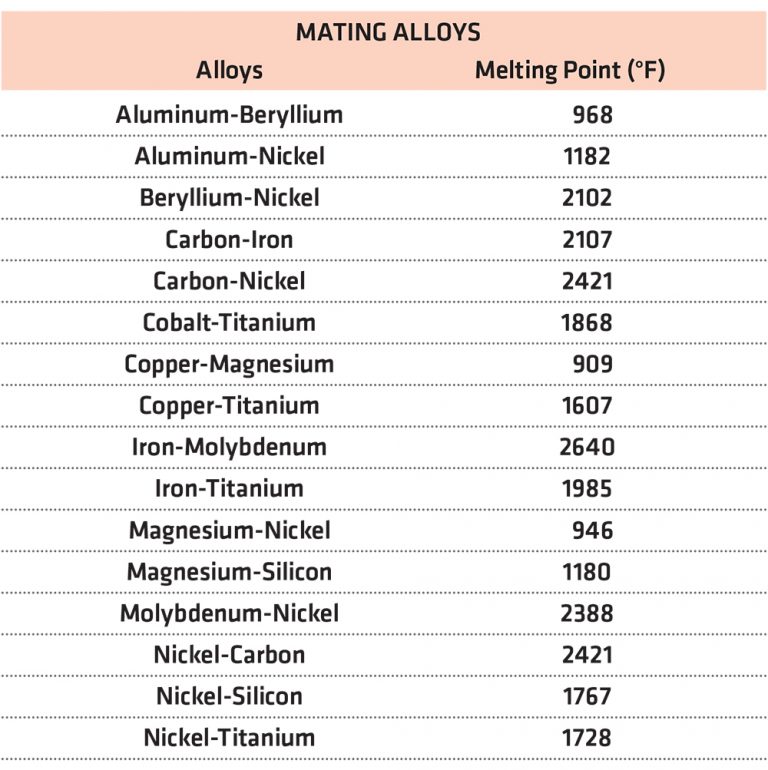Click the melting point value 968
The image size is (768, 770).
pyautogui.click(x=593, y=115)
